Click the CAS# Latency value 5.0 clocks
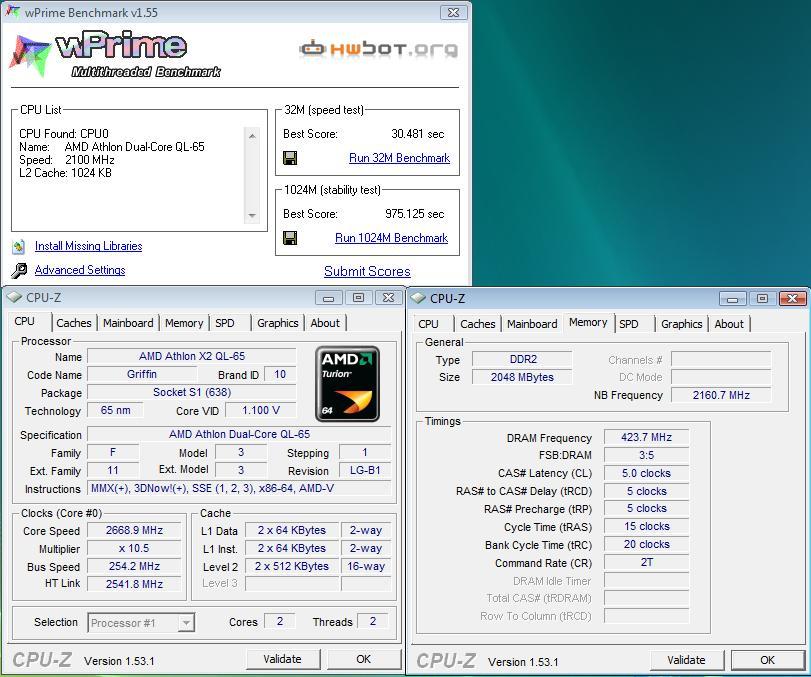The image size is (811, 677). 647,473
